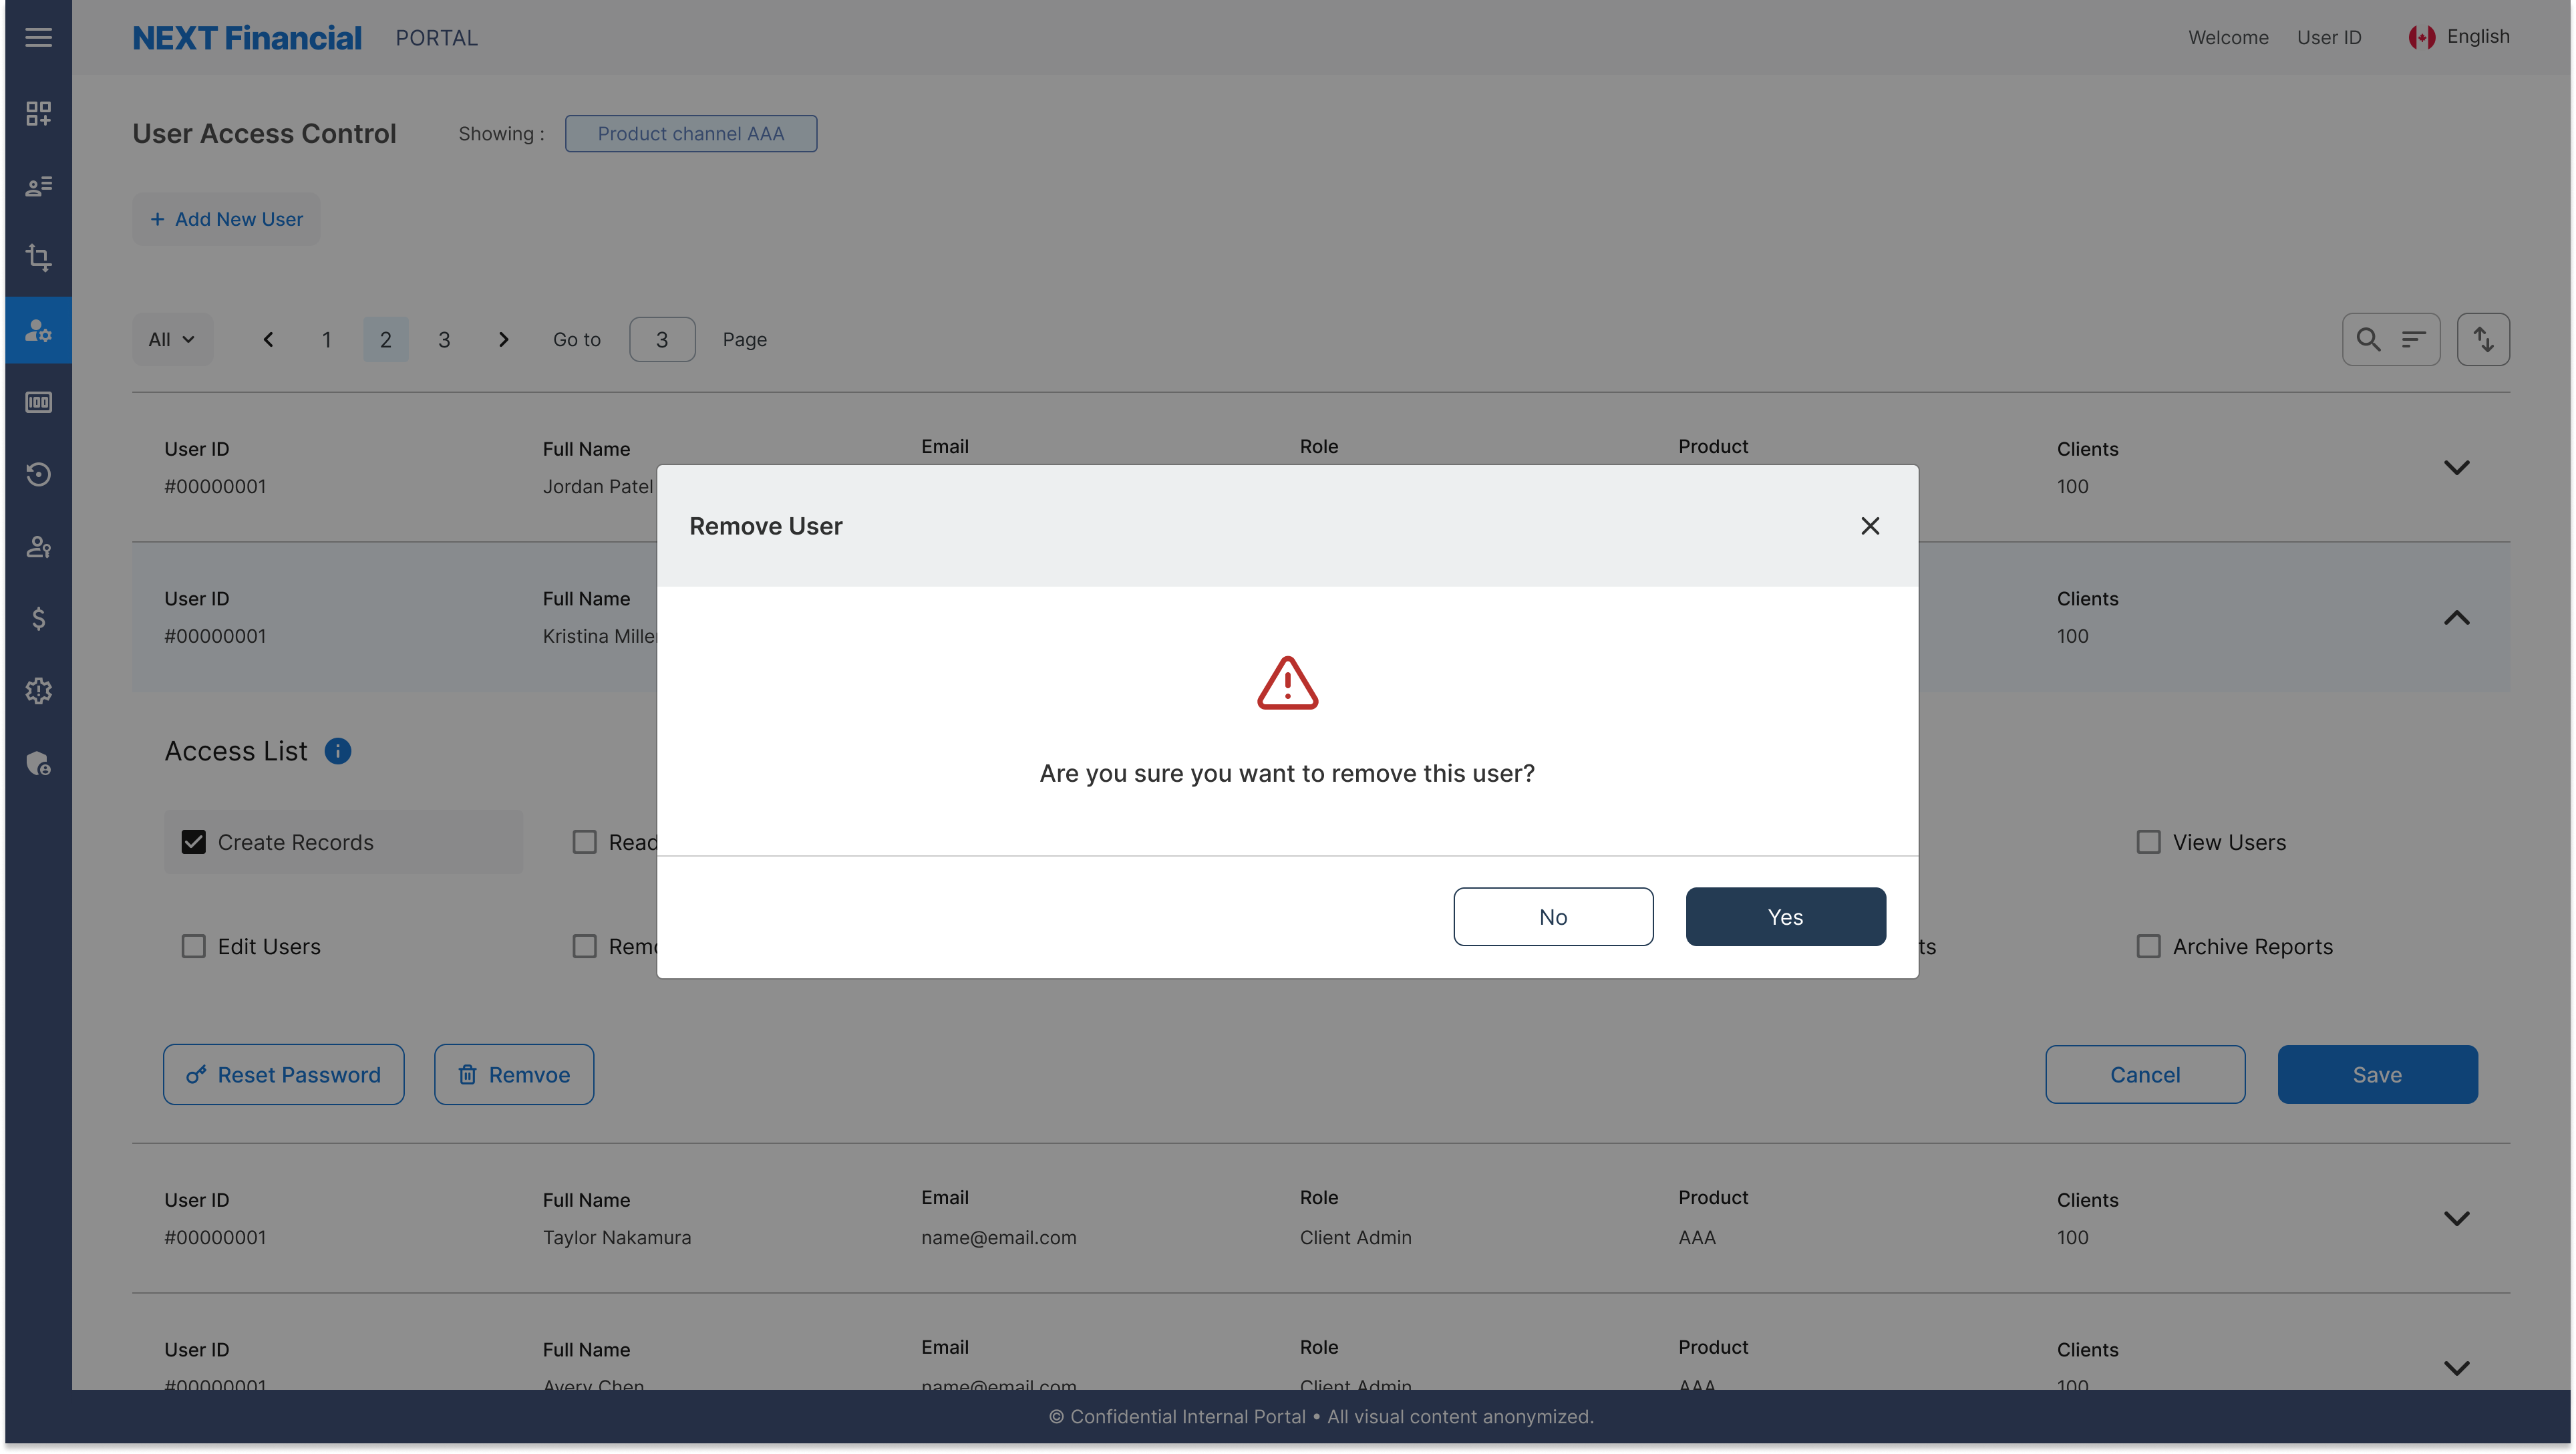The height and width of the screenshot is (1454, 2576).
Task: Confirm user removal with Yes
Action: [1785, 916]
